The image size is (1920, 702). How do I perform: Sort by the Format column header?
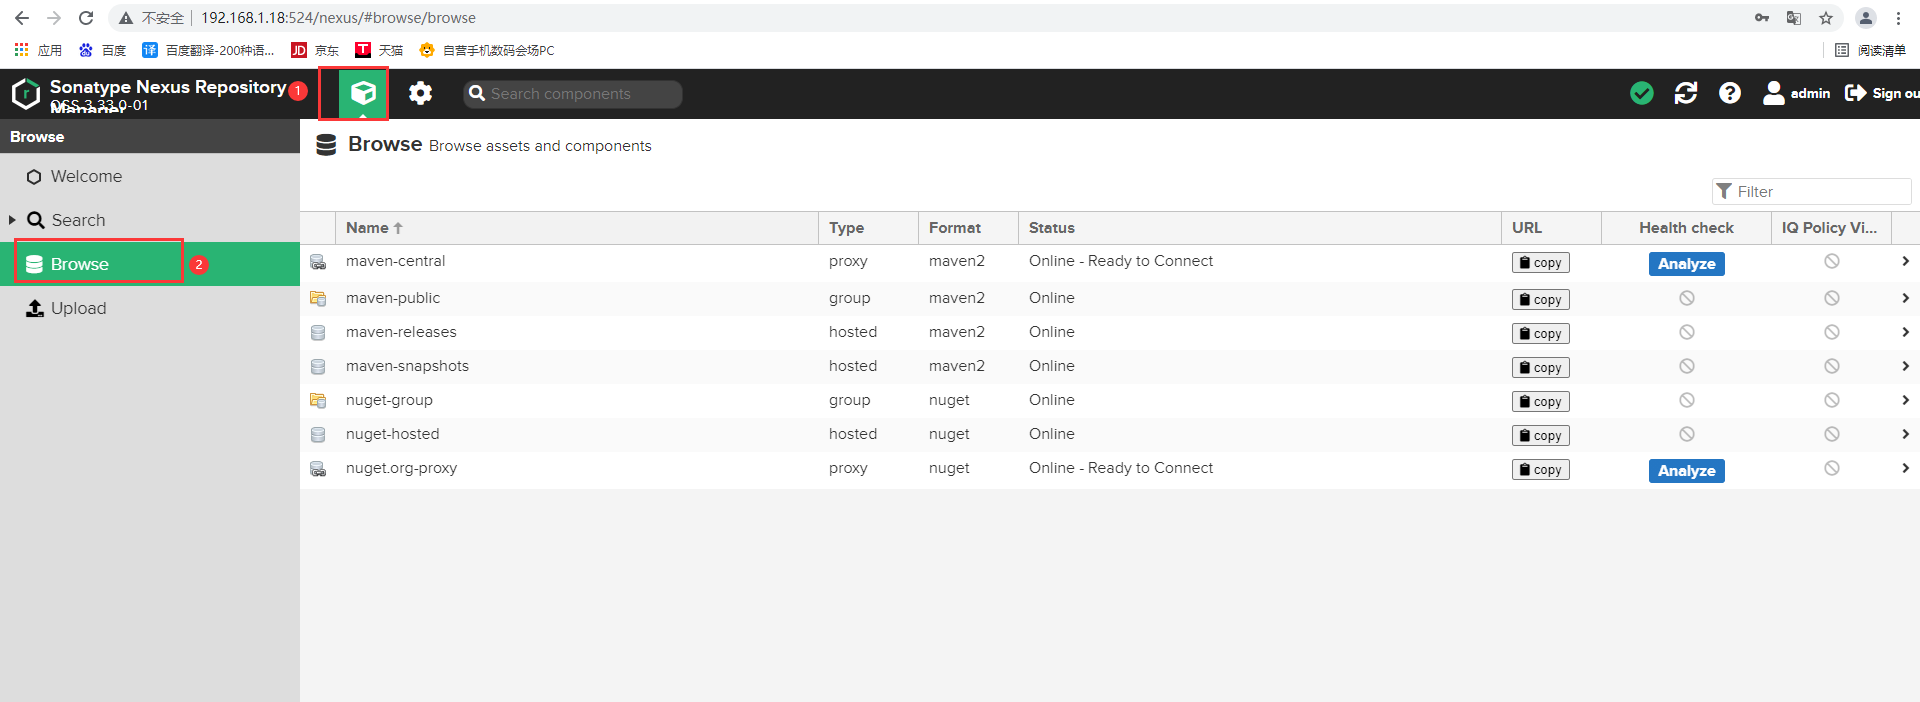click(968, 228)
